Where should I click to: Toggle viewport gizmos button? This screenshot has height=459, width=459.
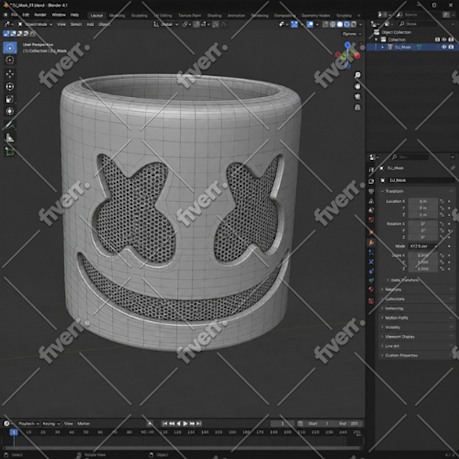click(x=294, y=24)
